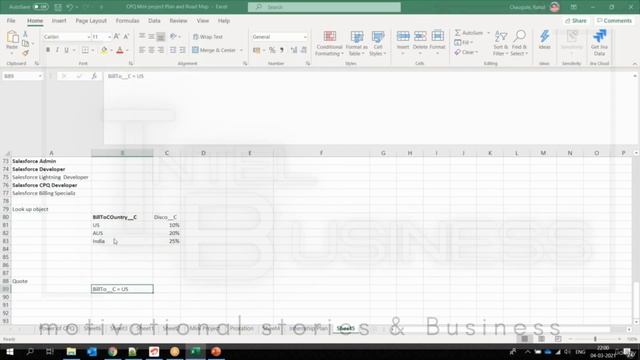Open File Explorer from taskbar
The image size is (640, 360).
[x=71, y=351]
